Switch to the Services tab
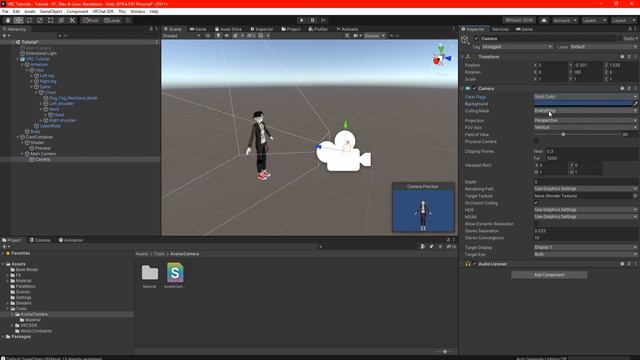This screenshot has width=640, height=360. tap(500, 29)
